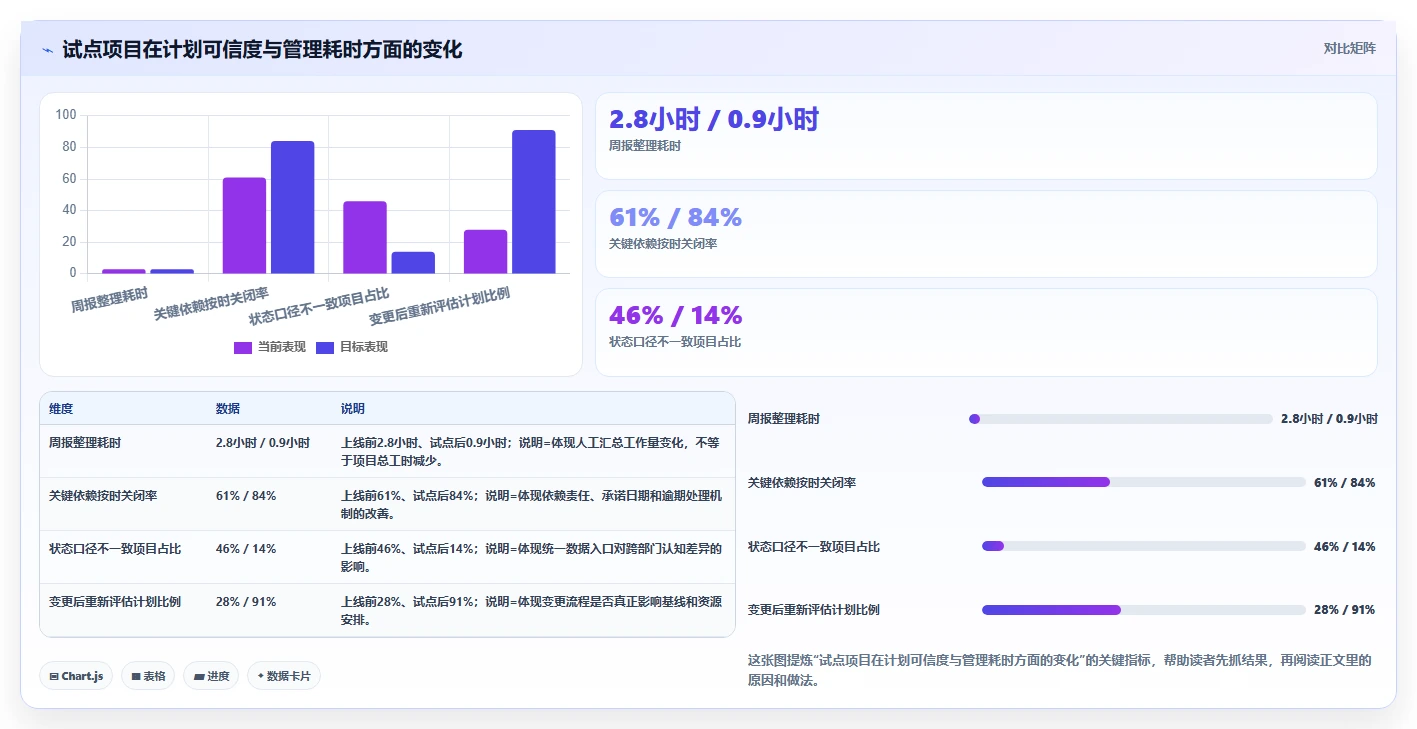Click the summary paragraph starting 这张图提炼

(x=1060, y=670)
